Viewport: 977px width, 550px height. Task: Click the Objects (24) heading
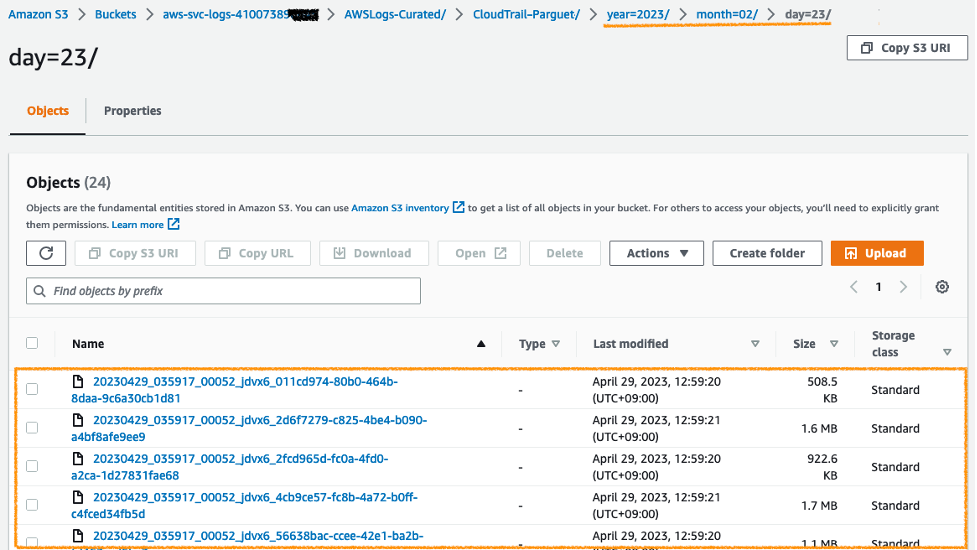click(x=69, y=183)
